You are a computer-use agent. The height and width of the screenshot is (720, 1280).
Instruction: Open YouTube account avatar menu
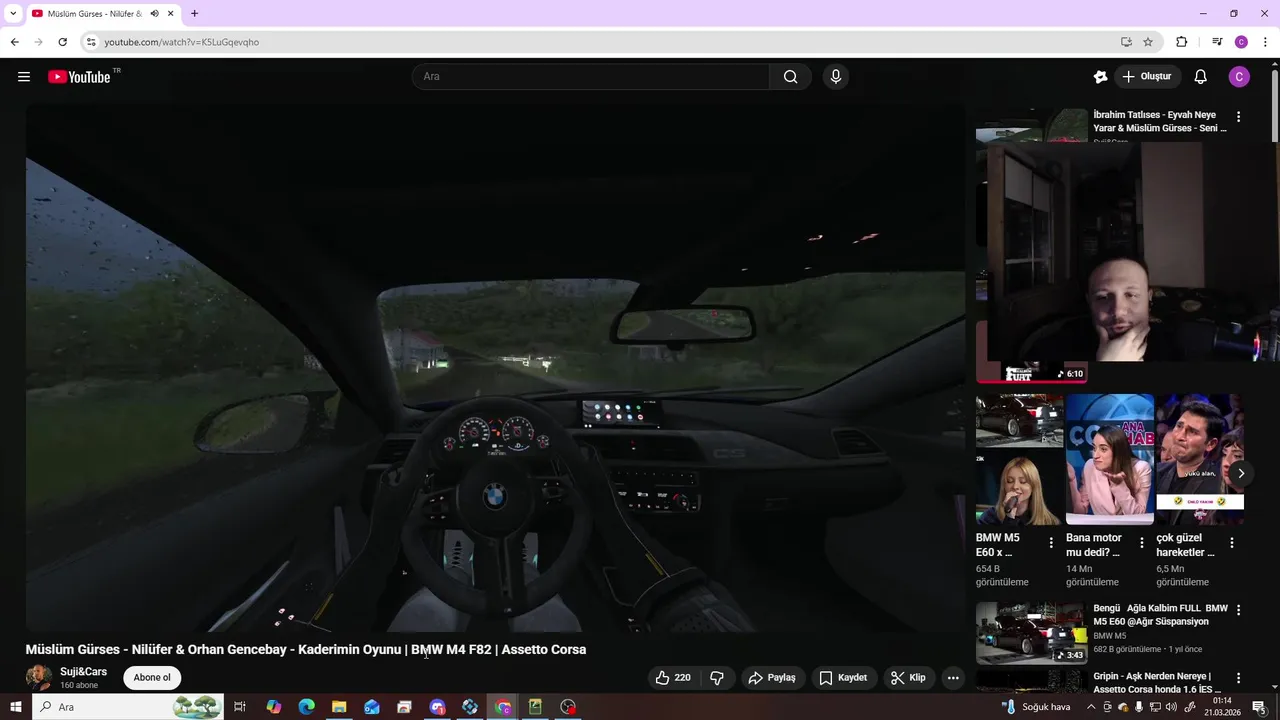[1239, 77]
